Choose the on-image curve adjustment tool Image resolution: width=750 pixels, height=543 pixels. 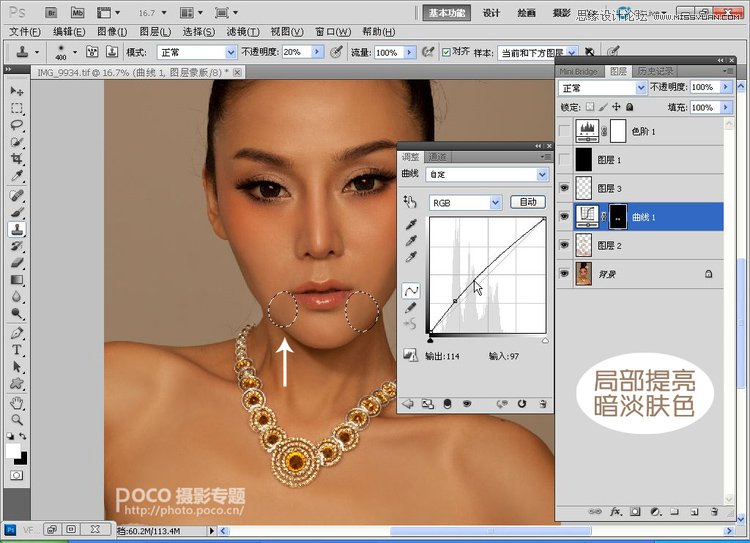tap(410, 202)
